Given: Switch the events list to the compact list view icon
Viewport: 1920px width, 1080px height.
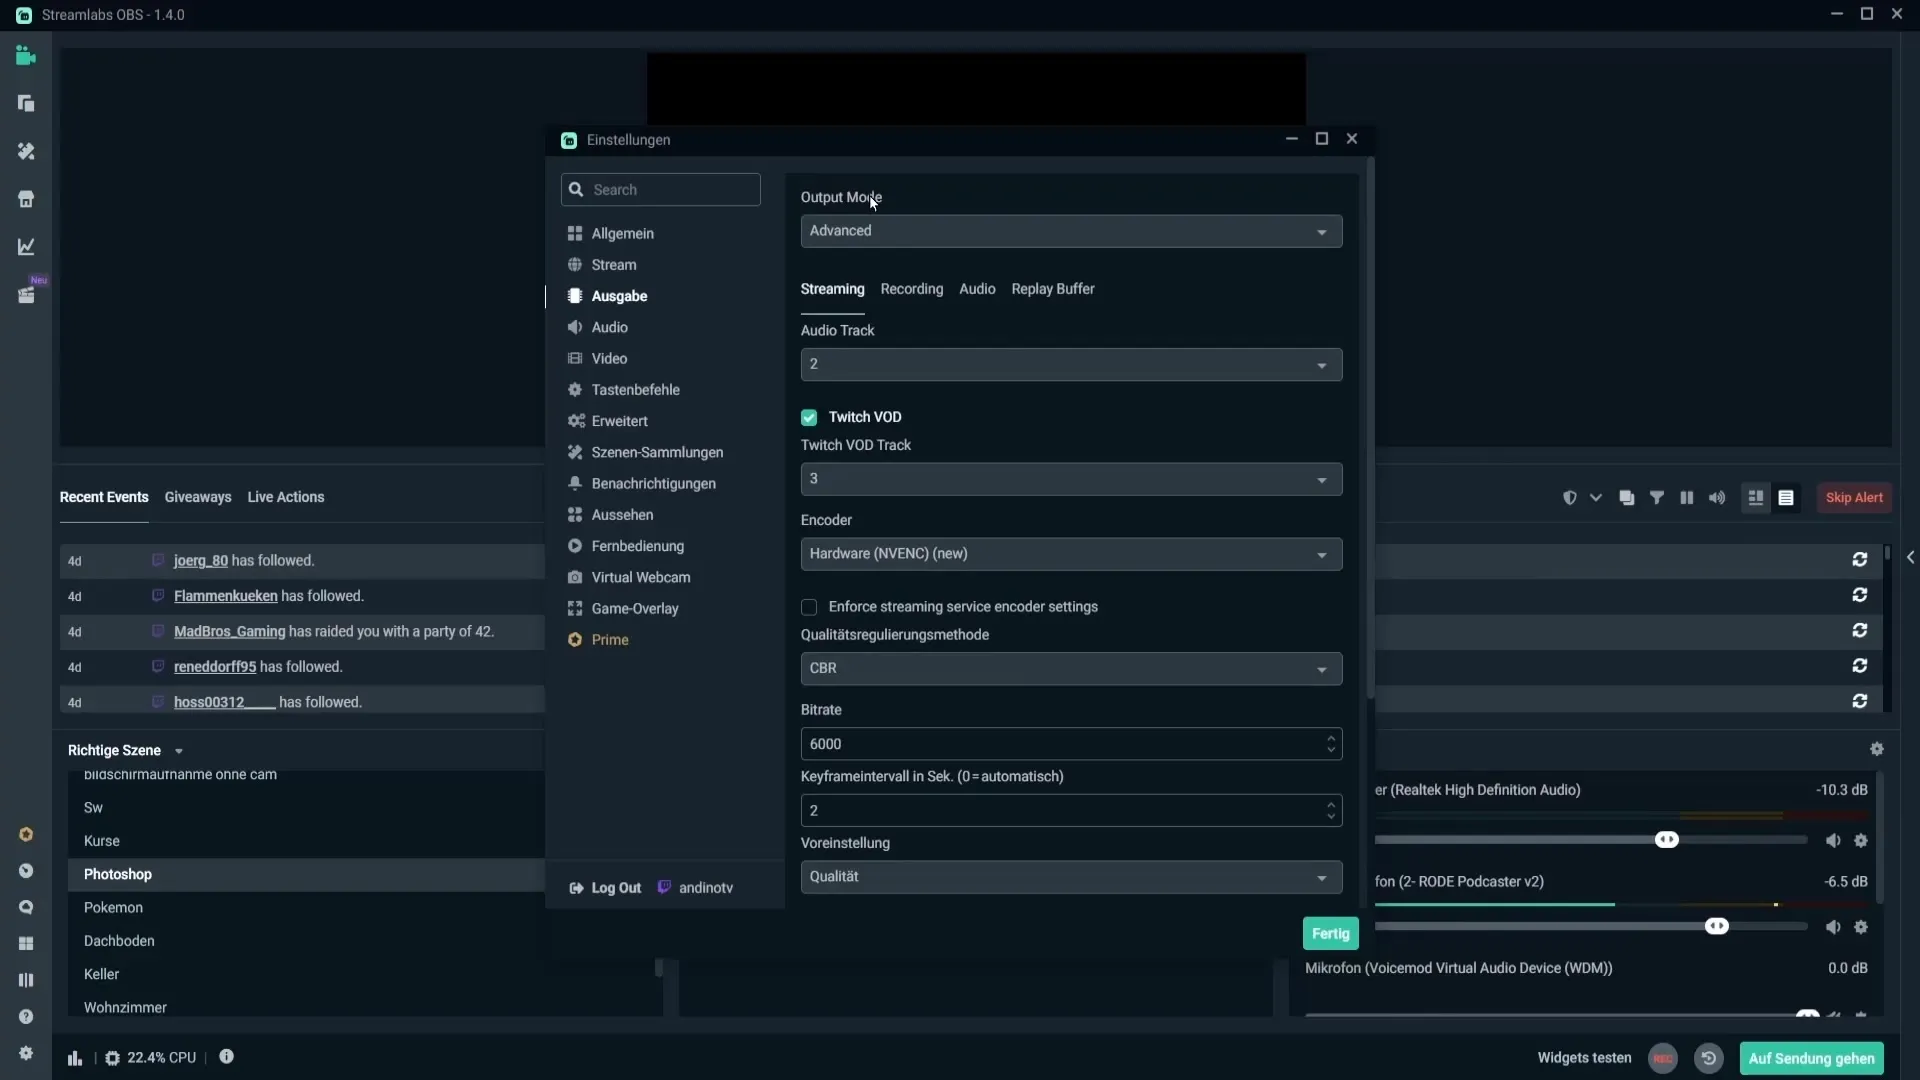Looking at the screenshot, I should (x=1786, y=498).
